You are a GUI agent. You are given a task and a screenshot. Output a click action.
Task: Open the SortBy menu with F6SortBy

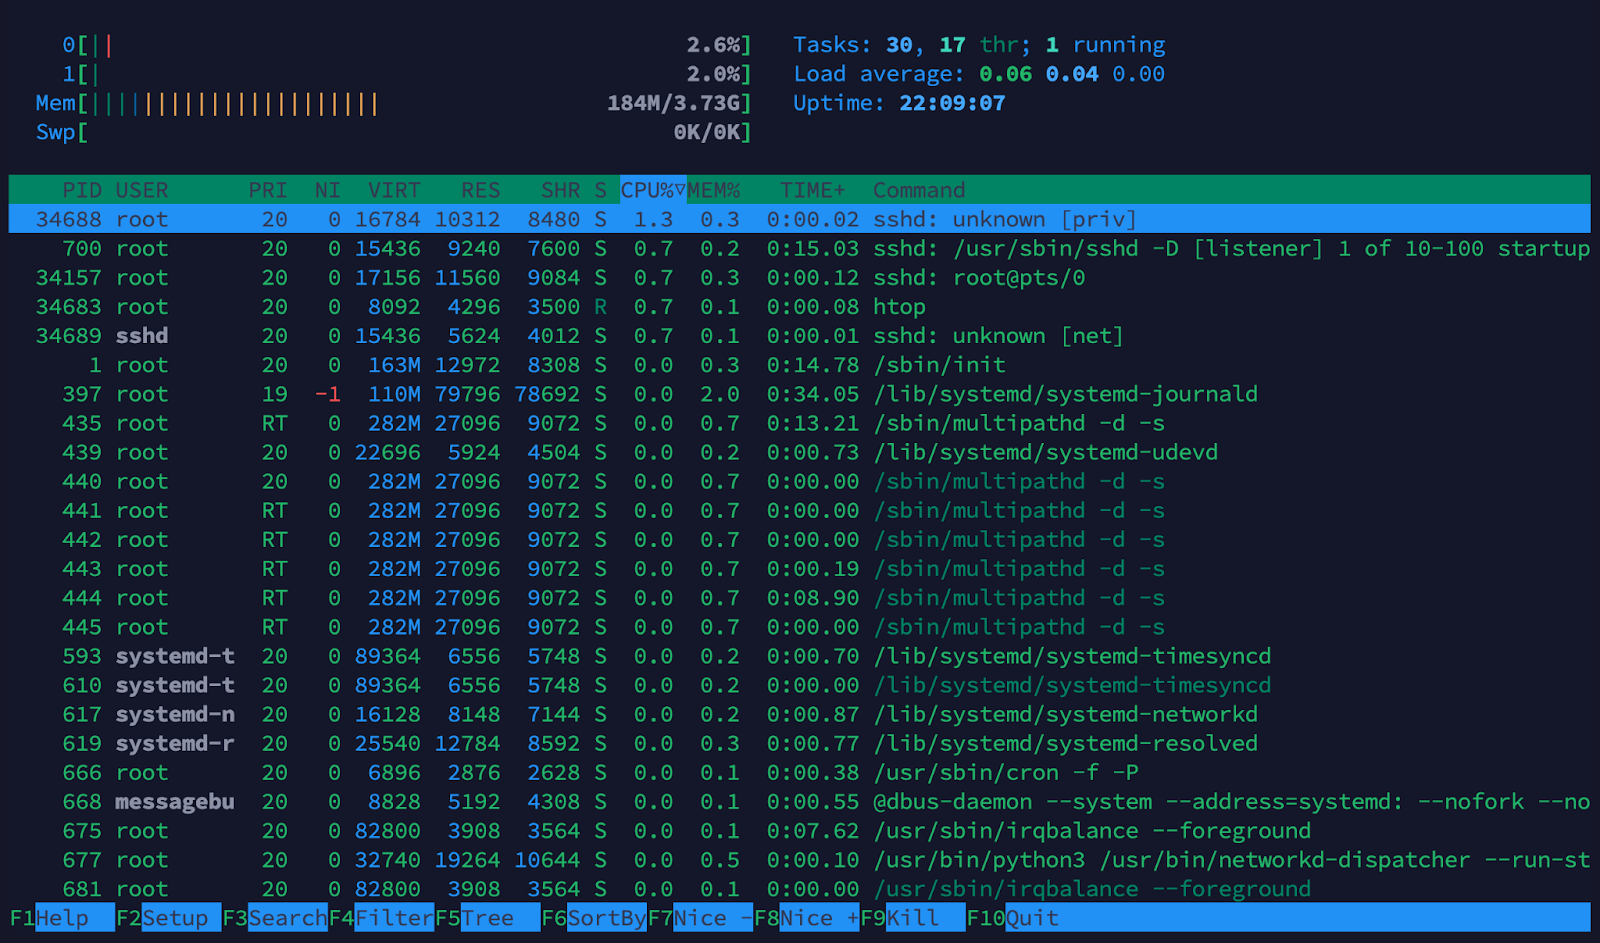click(x=596, y=917)
